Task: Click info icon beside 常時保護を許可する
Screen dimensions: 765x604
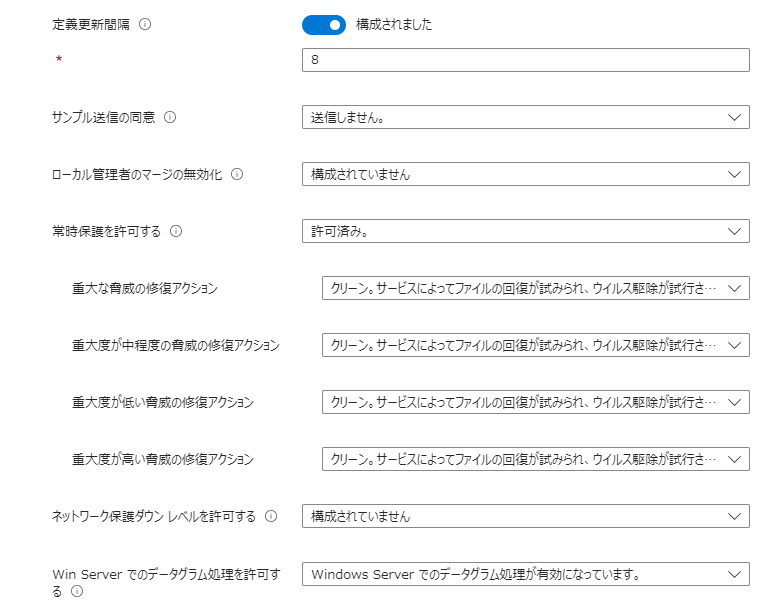Action: point(176,231)
